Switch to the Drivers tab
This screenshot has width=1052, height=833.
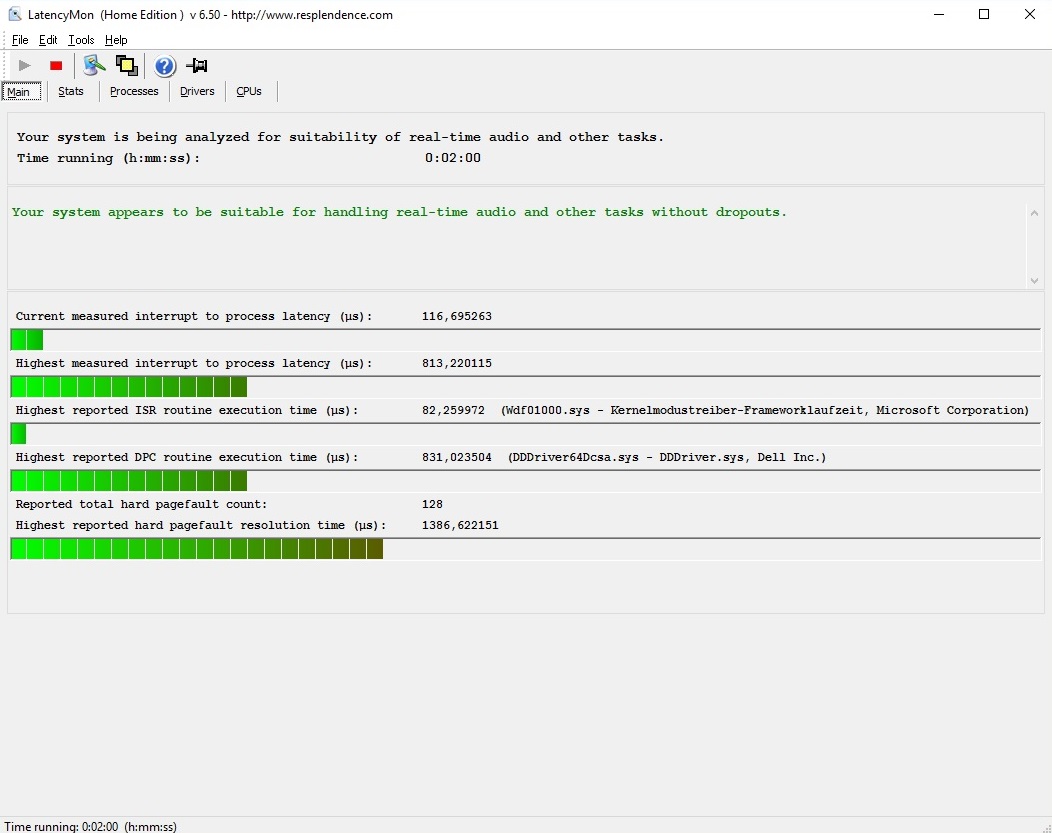(x=197, y=91)
